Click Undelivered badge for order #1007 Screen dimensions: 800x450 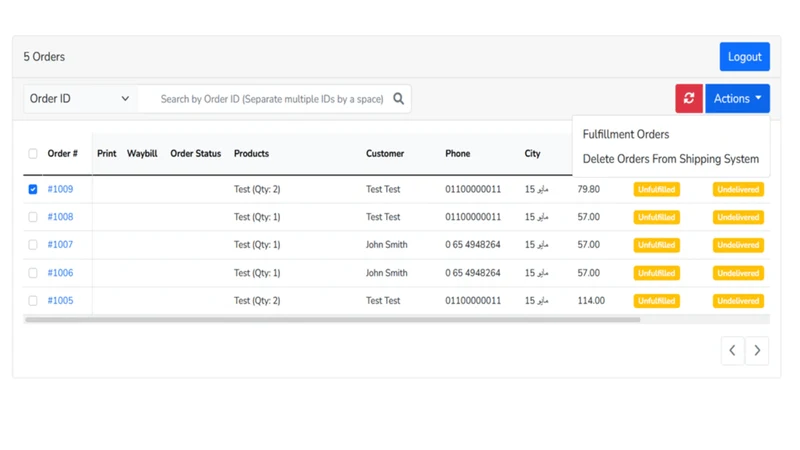click(x=738, y=245)
